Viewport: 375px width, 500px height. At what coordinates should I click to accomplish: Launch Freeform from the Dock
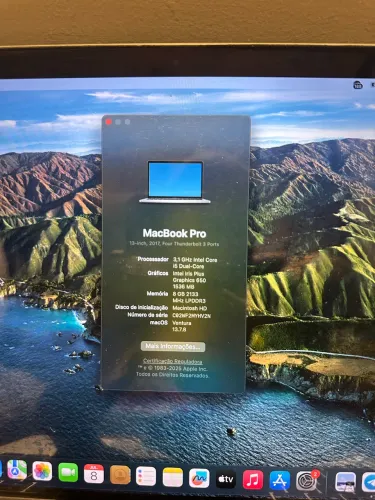pyautogui.click(x=199, y=478)
